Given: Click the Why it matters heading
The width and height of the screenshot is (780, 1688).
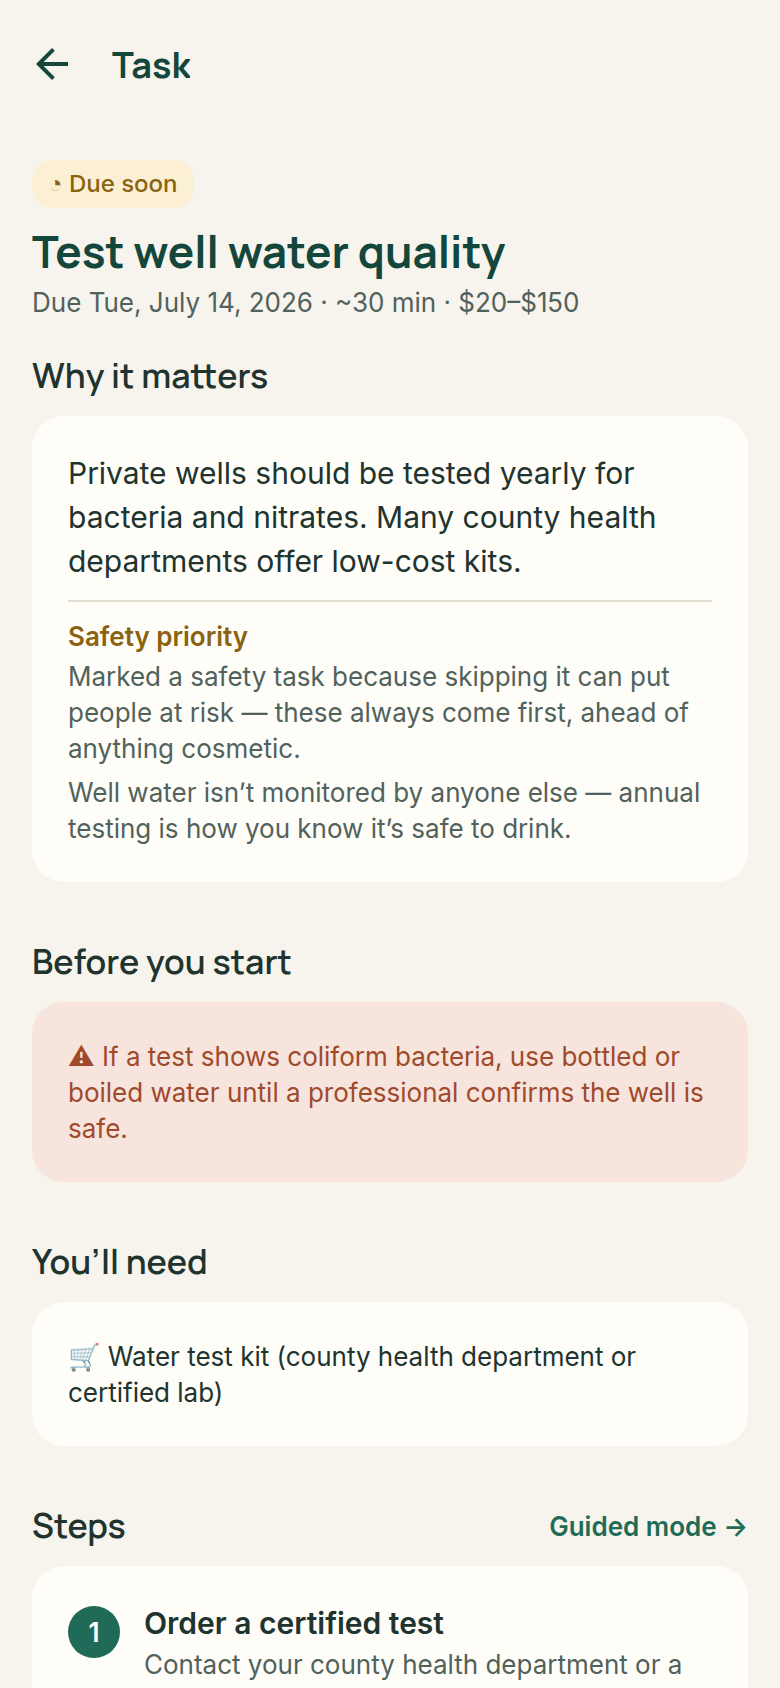Looking at the screenshot, I should [x=150, y=377].
